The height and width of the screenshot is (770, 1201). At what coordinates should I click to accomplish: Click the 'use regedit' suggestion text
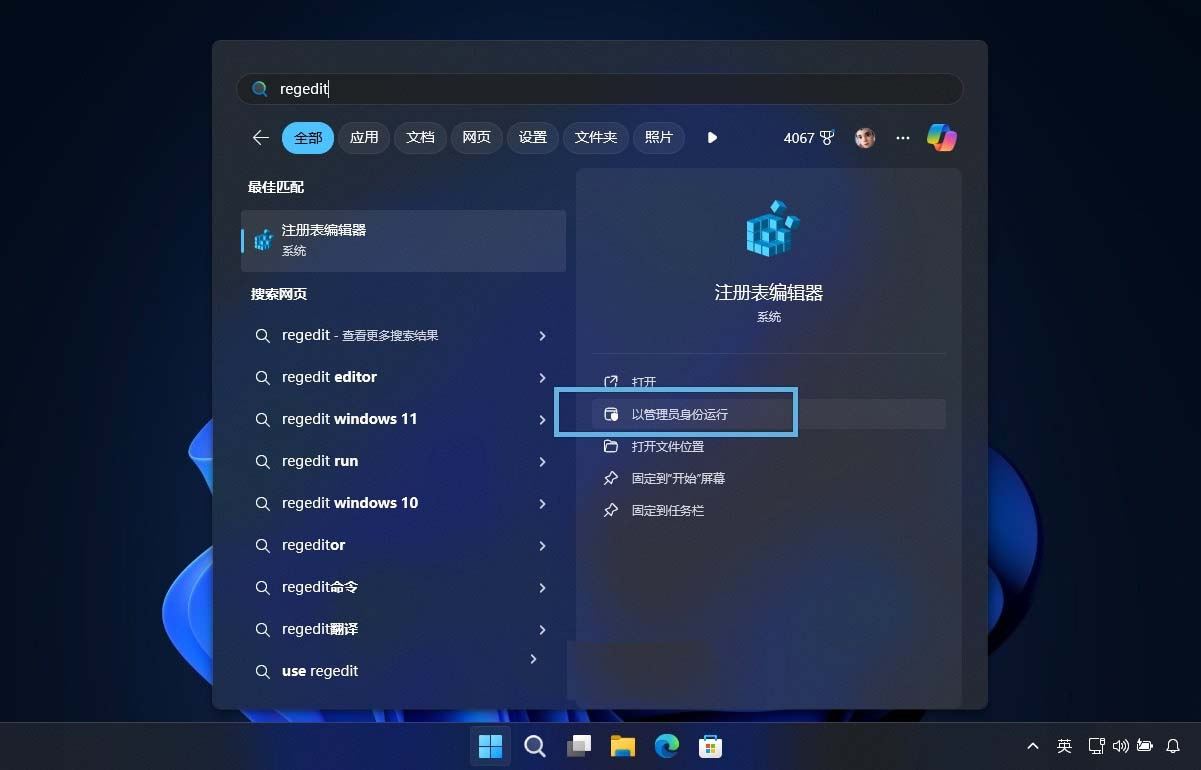click(x=320, y=671)
